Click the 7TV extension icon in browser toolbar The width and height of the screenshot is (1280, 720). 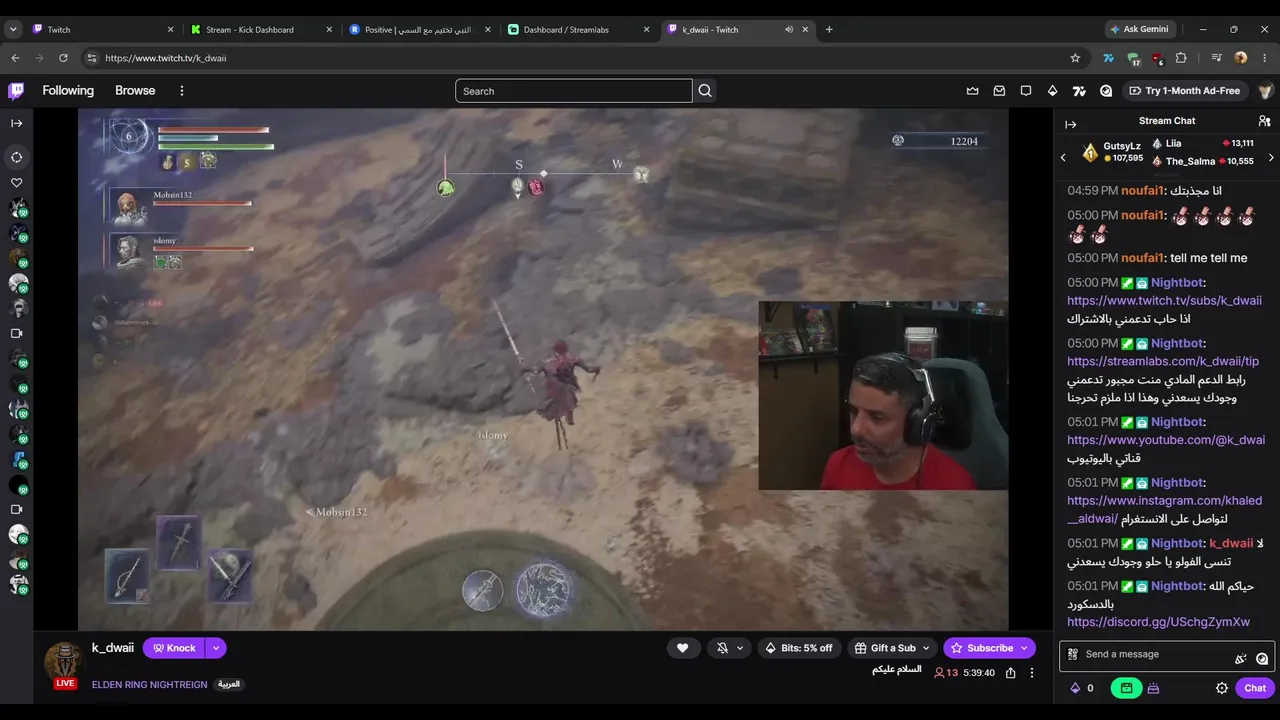click(1108, 58)
